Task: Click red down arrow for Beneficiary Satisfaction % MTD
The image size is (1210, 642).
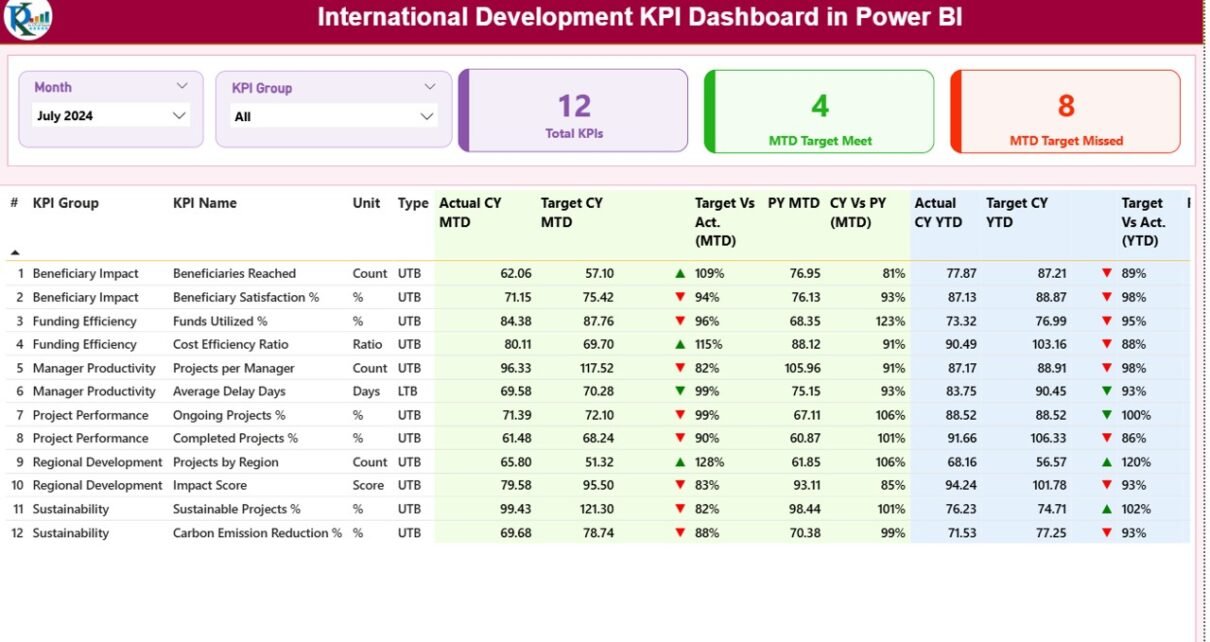Action: pyautogui.click(x=680, y=297)
